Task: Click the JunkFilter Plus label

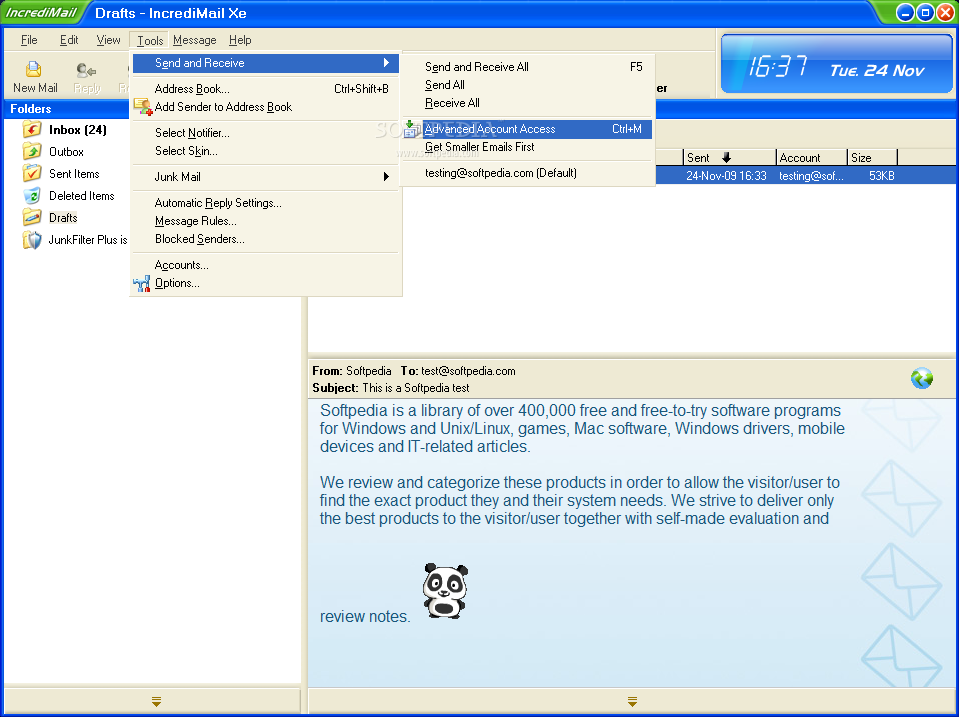Action: (x=87, y=240)
